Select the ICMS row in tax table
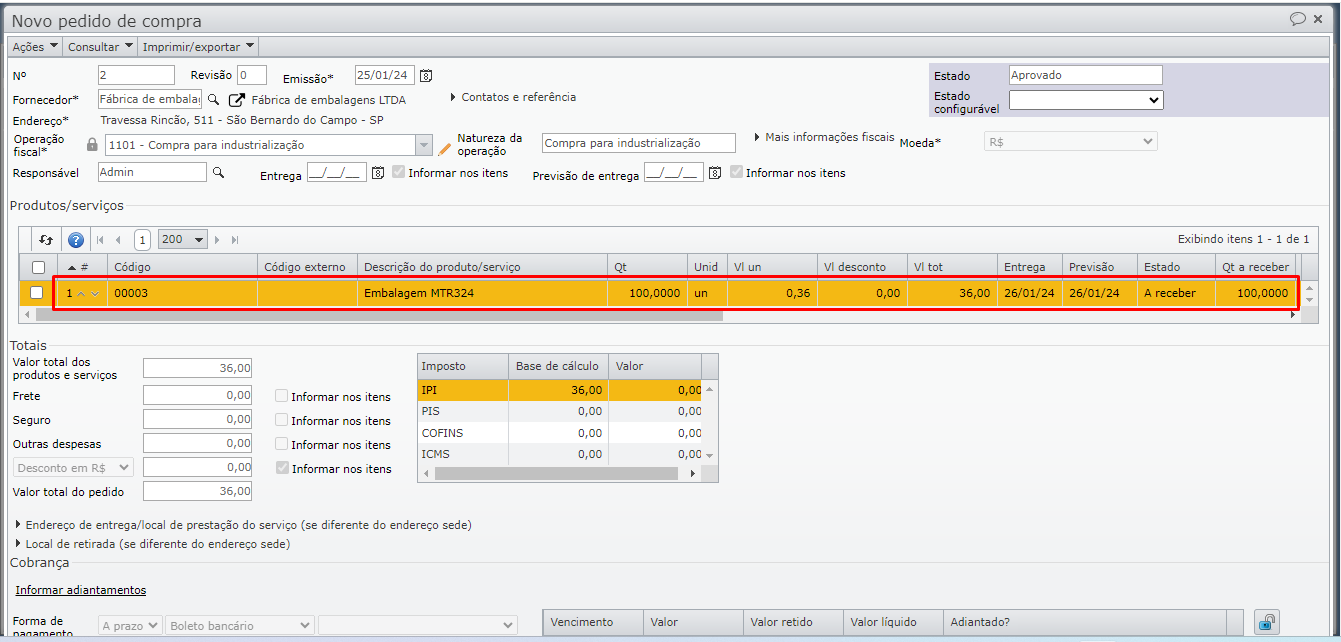Image resolution: width=1341 pixels, height=642 pixels. click(x=560, y=454)
